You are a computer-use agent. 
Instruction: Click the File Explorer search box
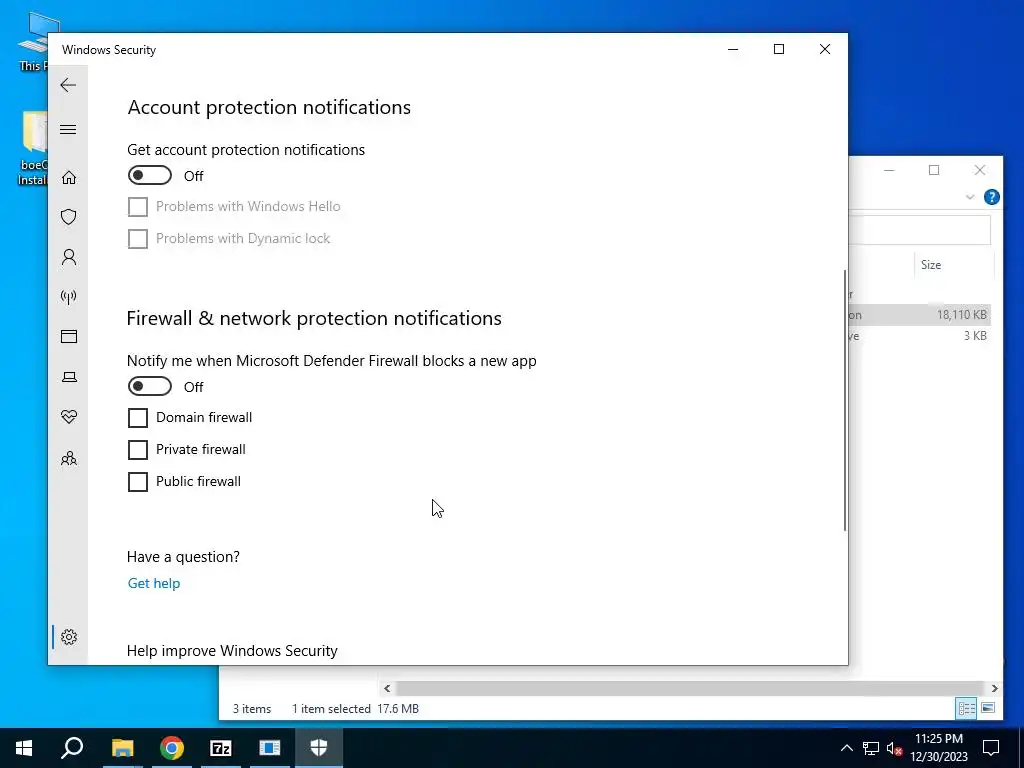[x=920, y=231]
